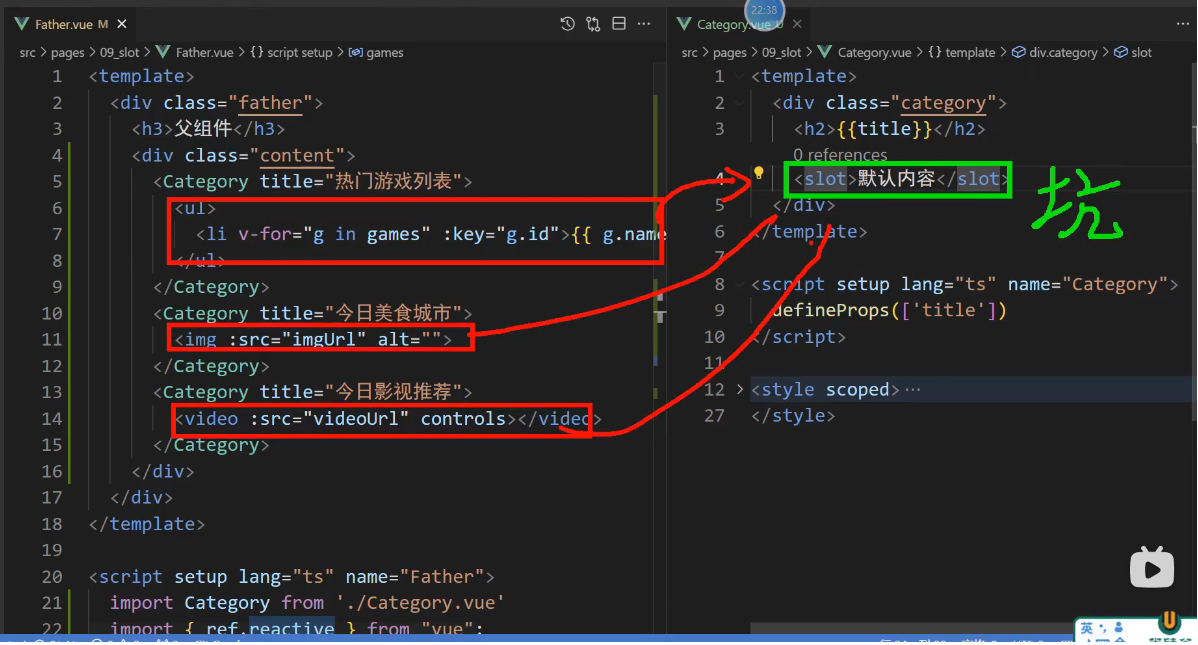Expand the folded style block on line 12

pyautogui.click(x=740, y=390)
